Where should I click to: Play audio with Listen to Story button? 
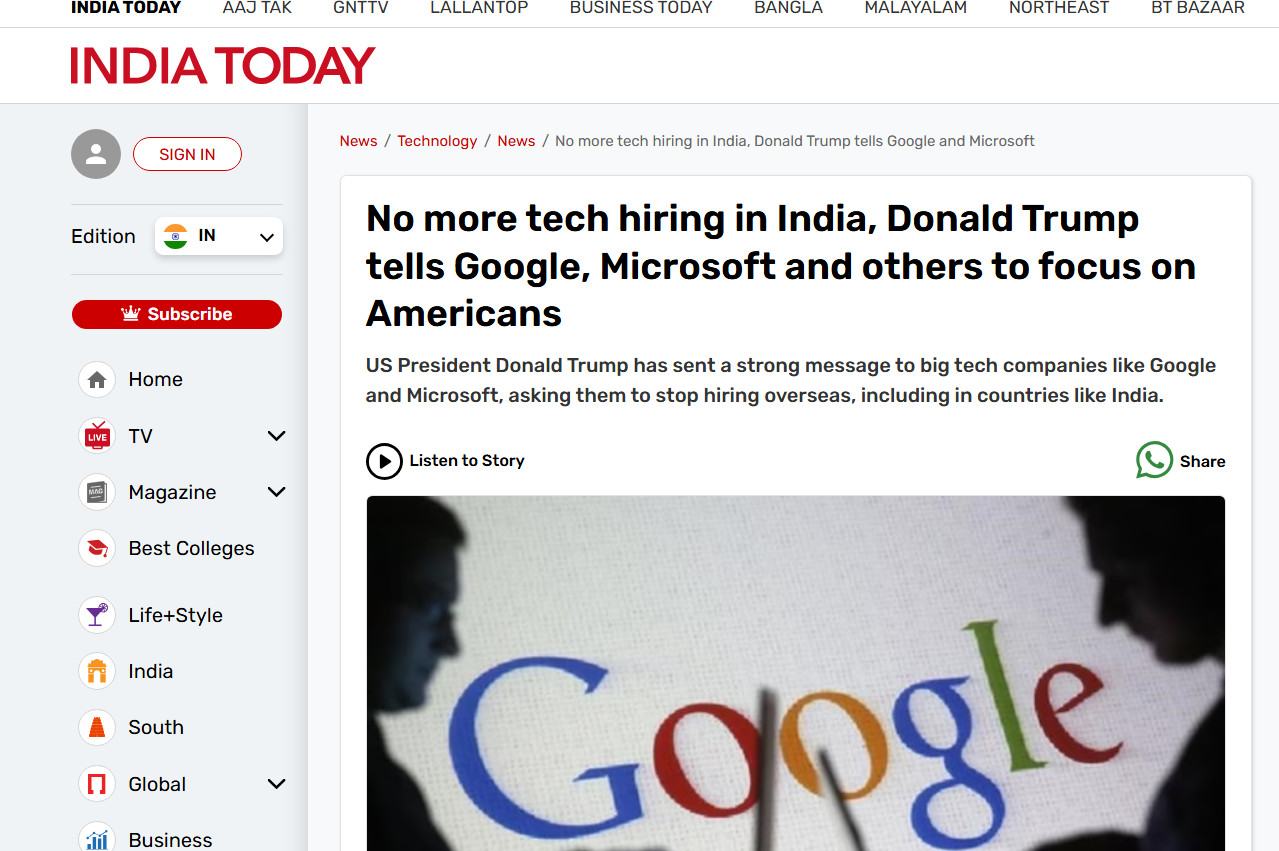(445, 461)
